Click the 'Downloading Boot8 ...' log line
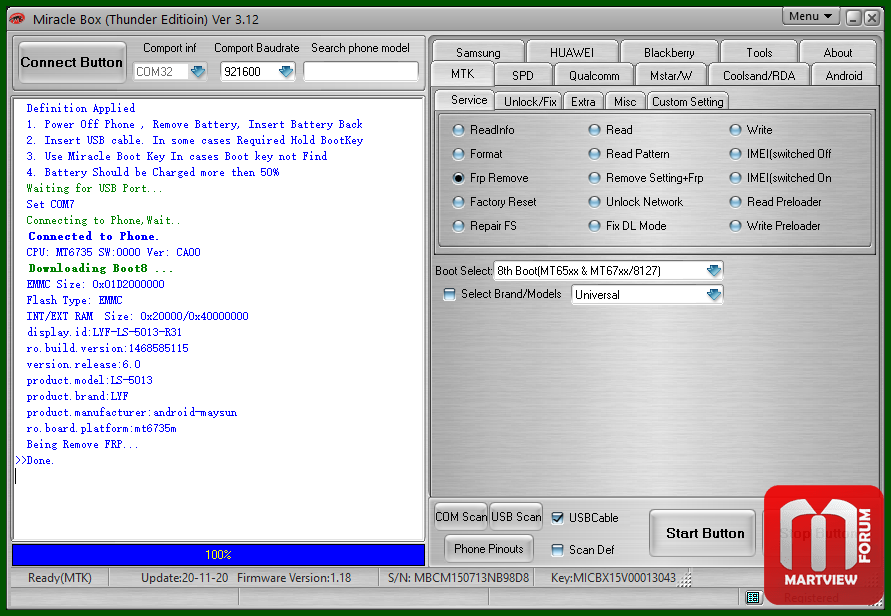The width and height of the screenshot is (891, 616). pyautogui.click(x=101, y=268)
